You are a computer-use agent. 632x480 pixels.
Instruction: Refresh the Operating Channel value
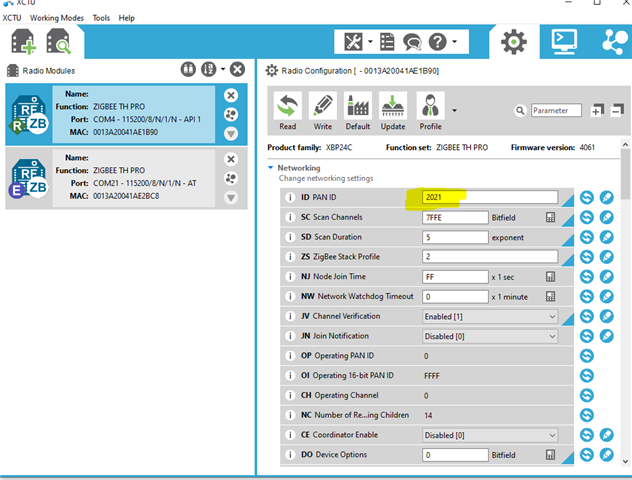point(587,395)
